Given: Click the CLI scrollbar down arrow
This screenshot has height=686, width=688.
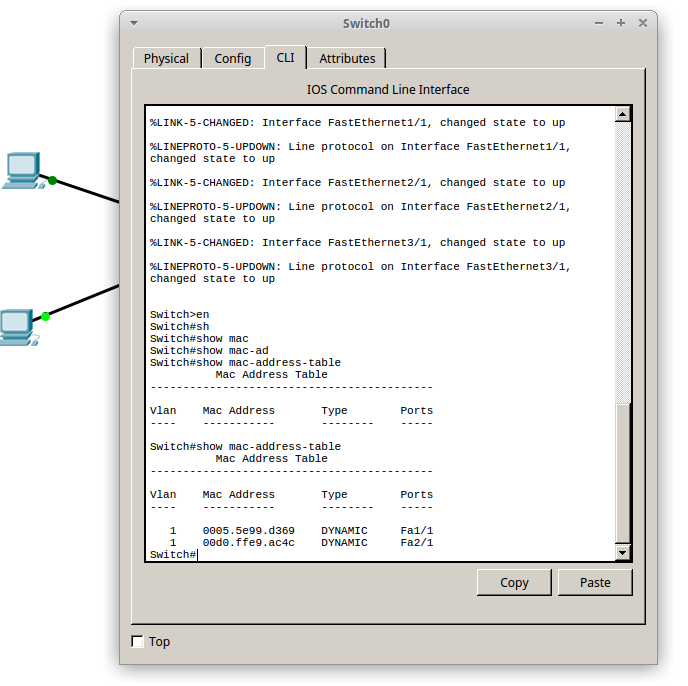Looking at the screenshot, I should coord(623,553).
